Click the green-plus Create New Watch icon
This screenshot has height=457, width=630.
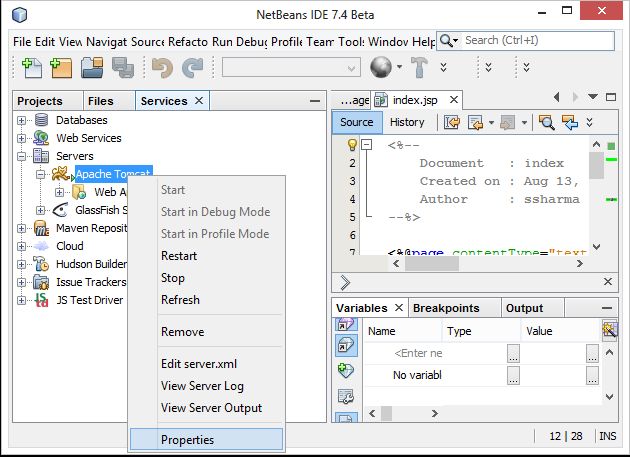coord(345,370)
